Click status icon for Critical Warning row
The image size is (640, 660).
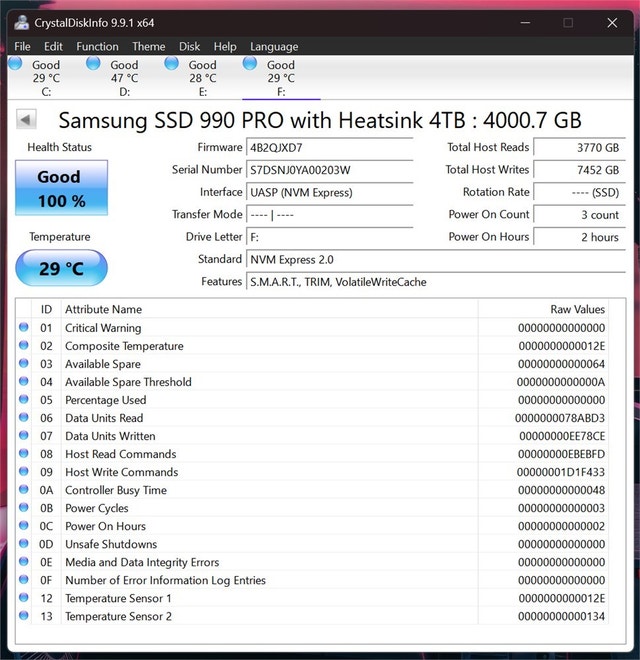(x=24, y=327)
